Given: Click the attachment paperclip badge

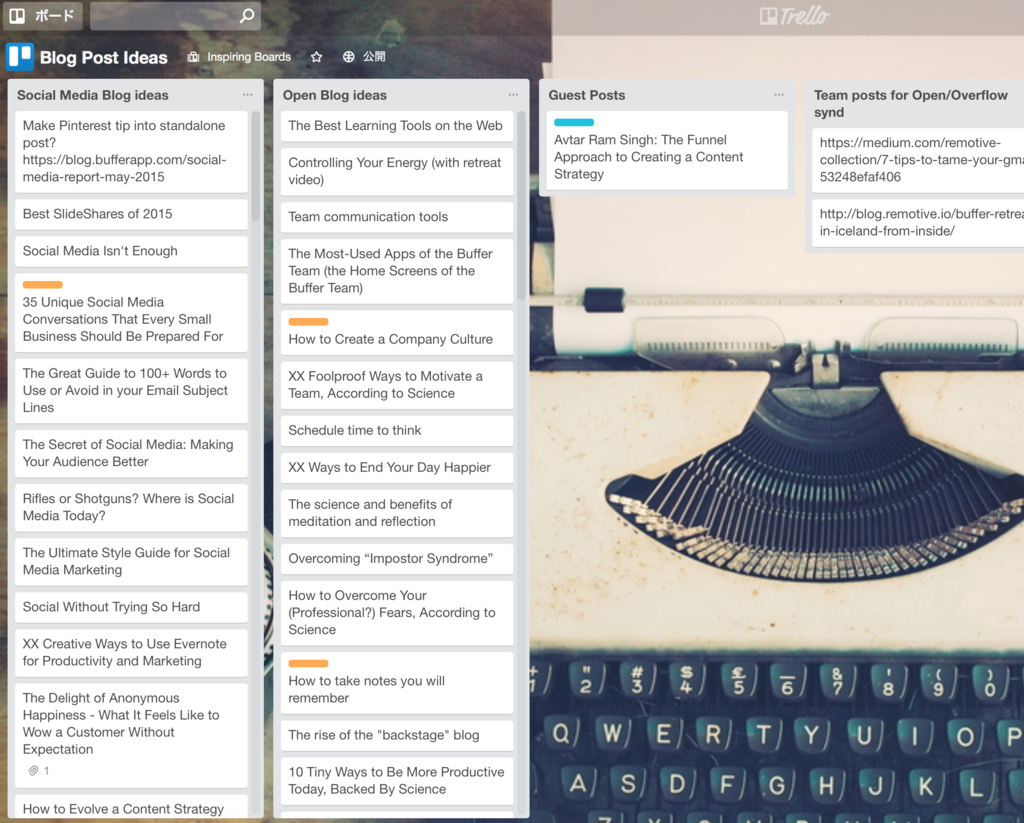Looking at the screenshot, I should tap(39, 771).
